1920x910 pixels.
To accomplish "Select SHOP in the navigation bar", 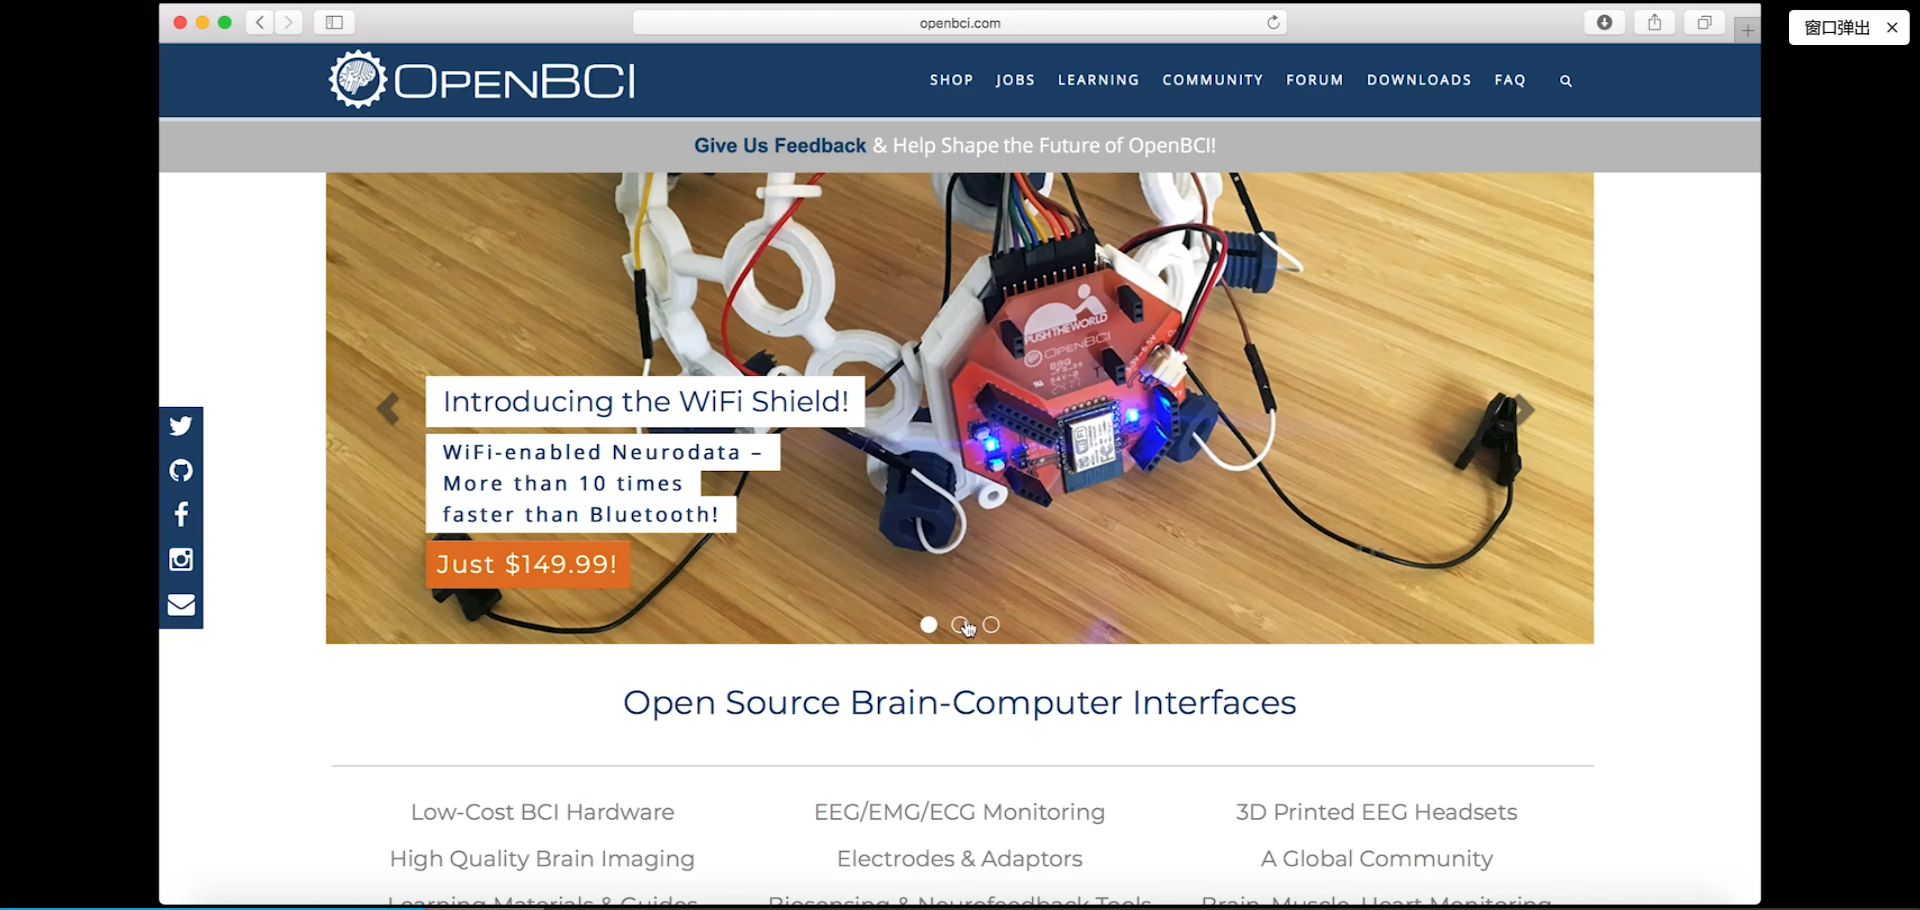I will click(x=951, y=80).
